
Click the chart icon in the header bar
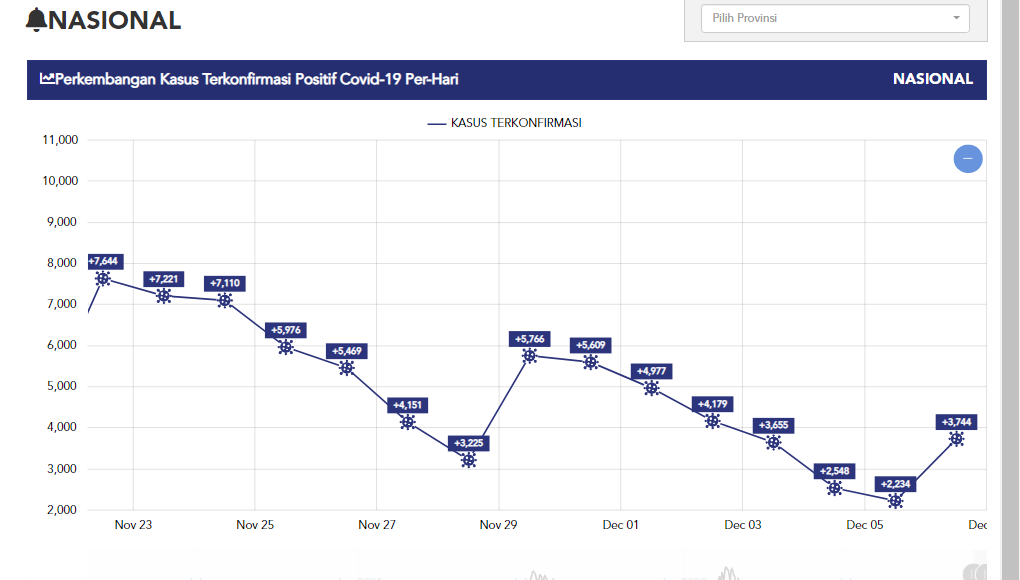(47, 79)
